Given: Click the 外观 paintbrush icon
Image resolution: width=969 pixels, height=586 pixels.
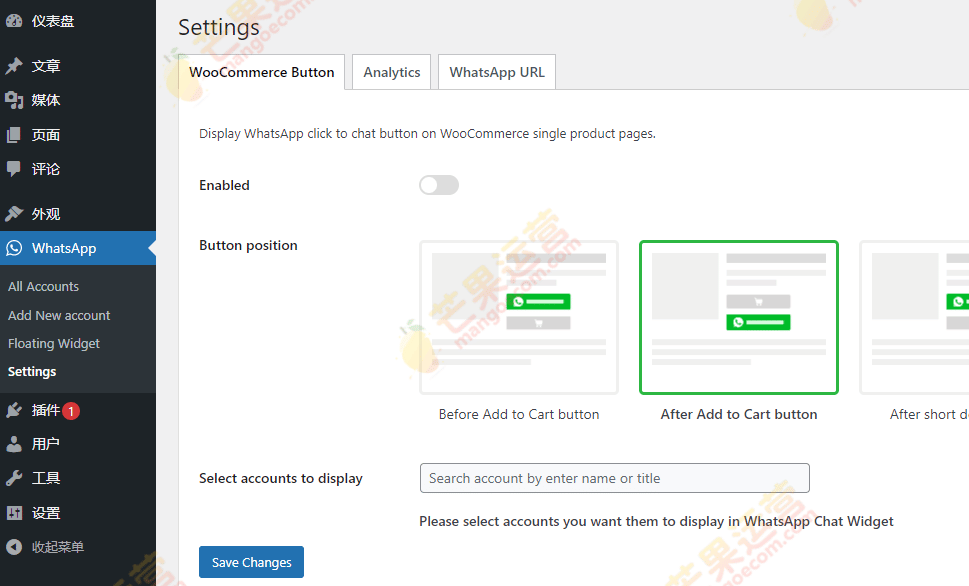Looking at the screenshot, I should 14,214.
